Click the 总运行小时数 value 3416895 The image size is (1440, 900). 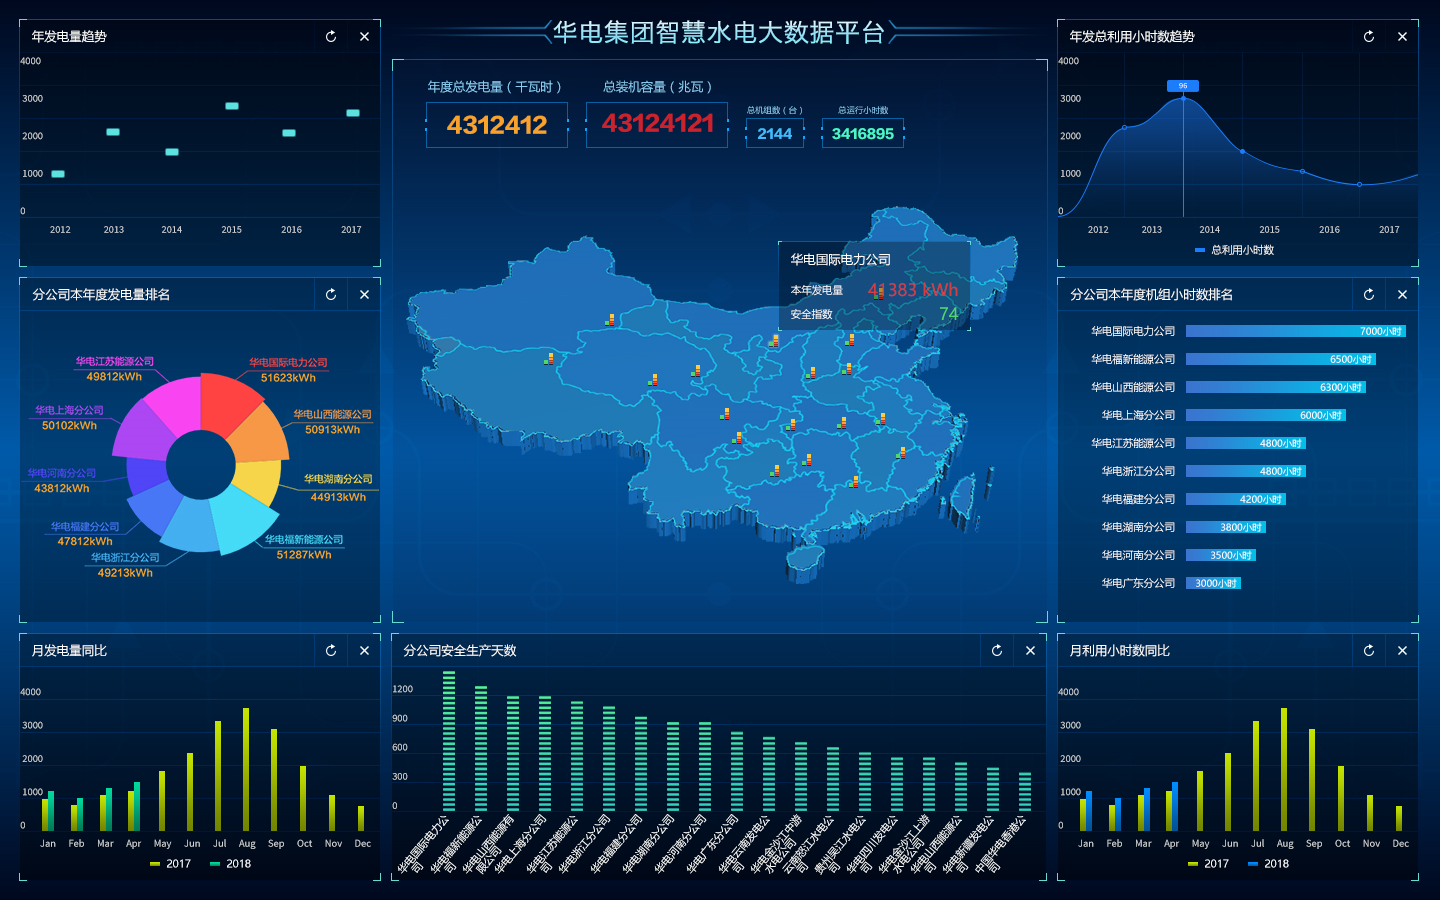point(863,133)
